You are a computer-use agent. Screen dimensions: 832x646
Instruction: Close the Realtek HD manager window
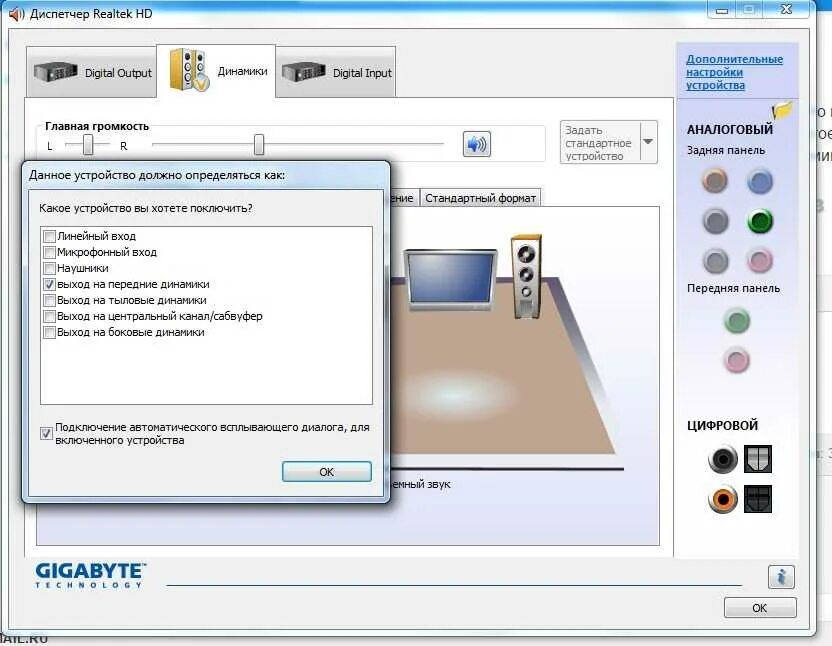point(786,10)
